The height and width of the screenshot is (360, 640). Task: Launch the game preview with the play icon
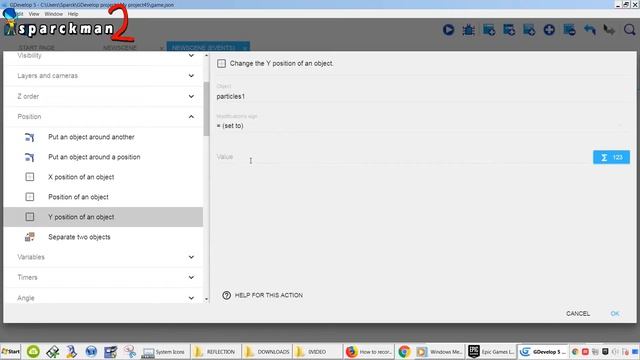point(448,30)
